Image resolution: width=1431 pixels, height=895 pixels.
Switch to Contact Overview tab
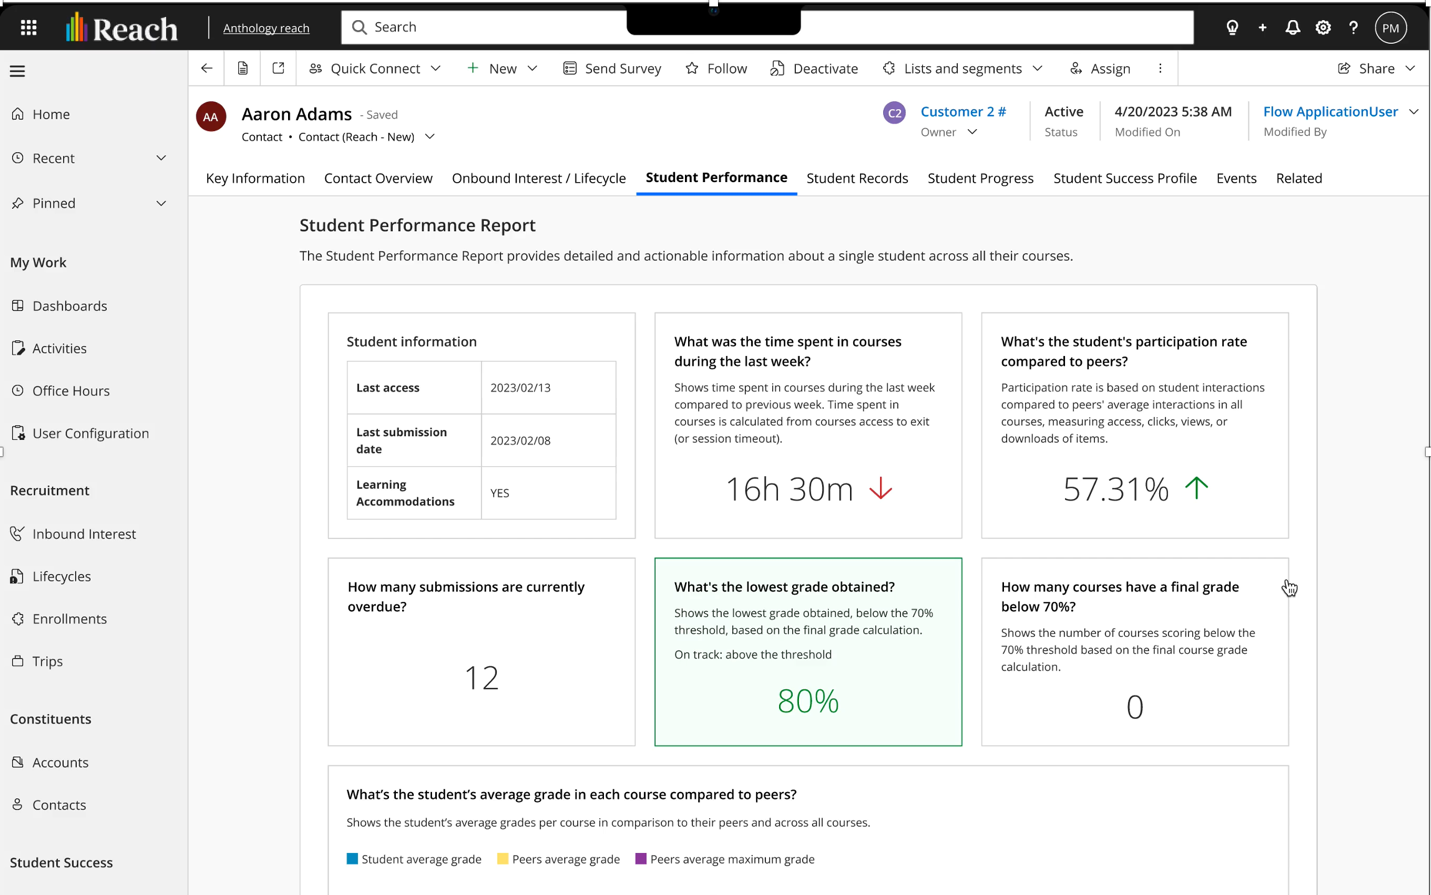(378, 178)
